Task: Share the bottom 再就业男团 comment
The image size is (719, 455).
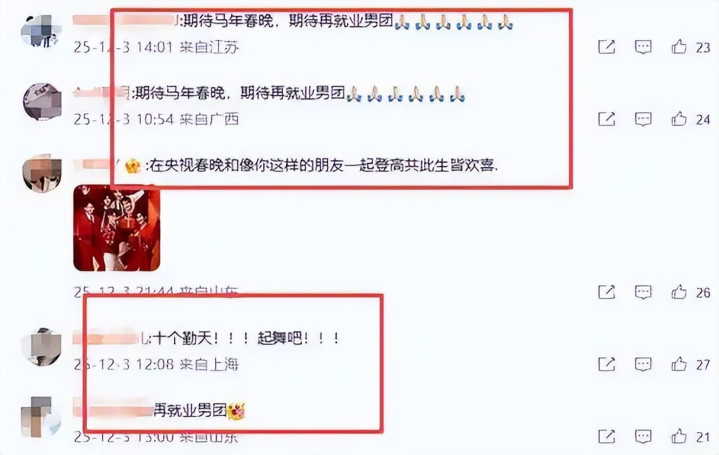Action: [x=607, y=436]
